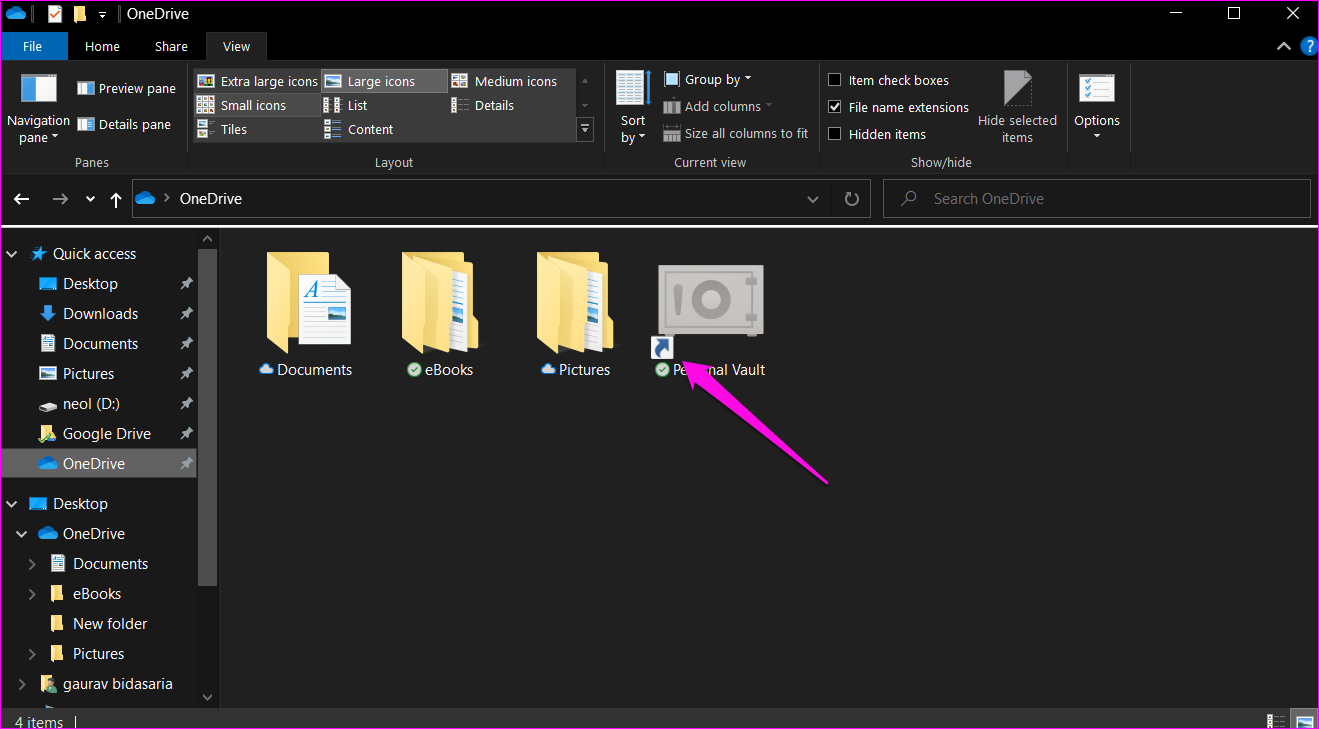This screenshot has height=729, width=1319.
Task: Collapse the ribbon with the chevron
Action: [x=1285, y=47]
